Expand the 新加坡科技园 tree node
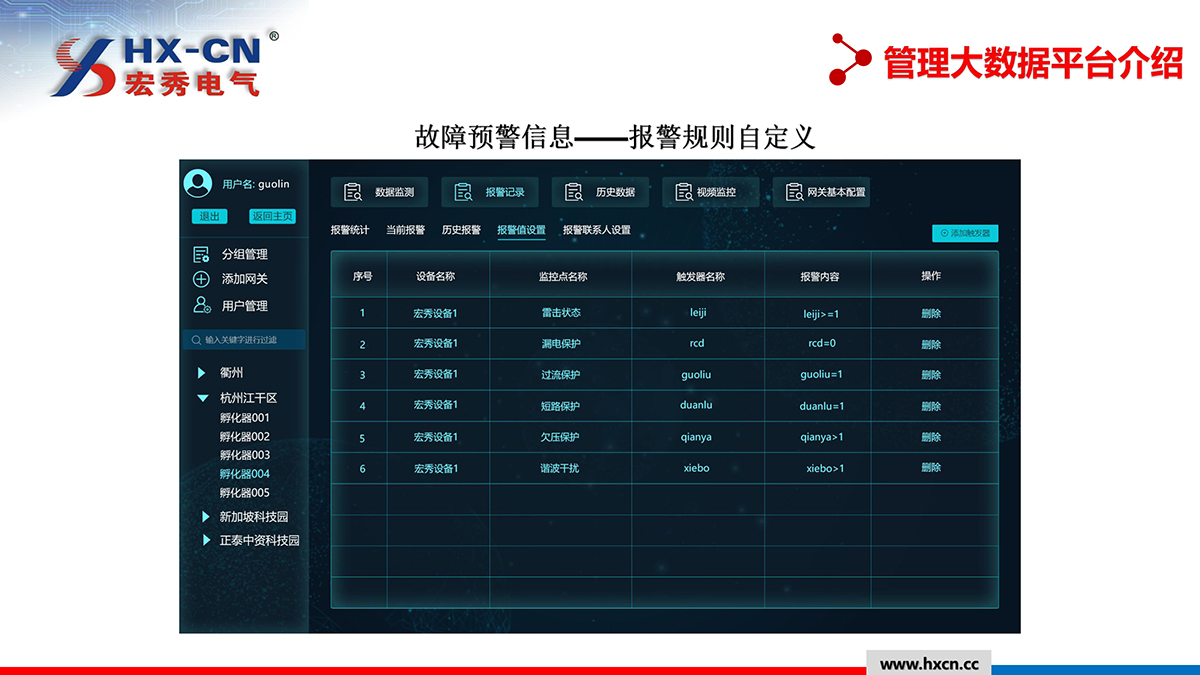 (x=204, y=517)
